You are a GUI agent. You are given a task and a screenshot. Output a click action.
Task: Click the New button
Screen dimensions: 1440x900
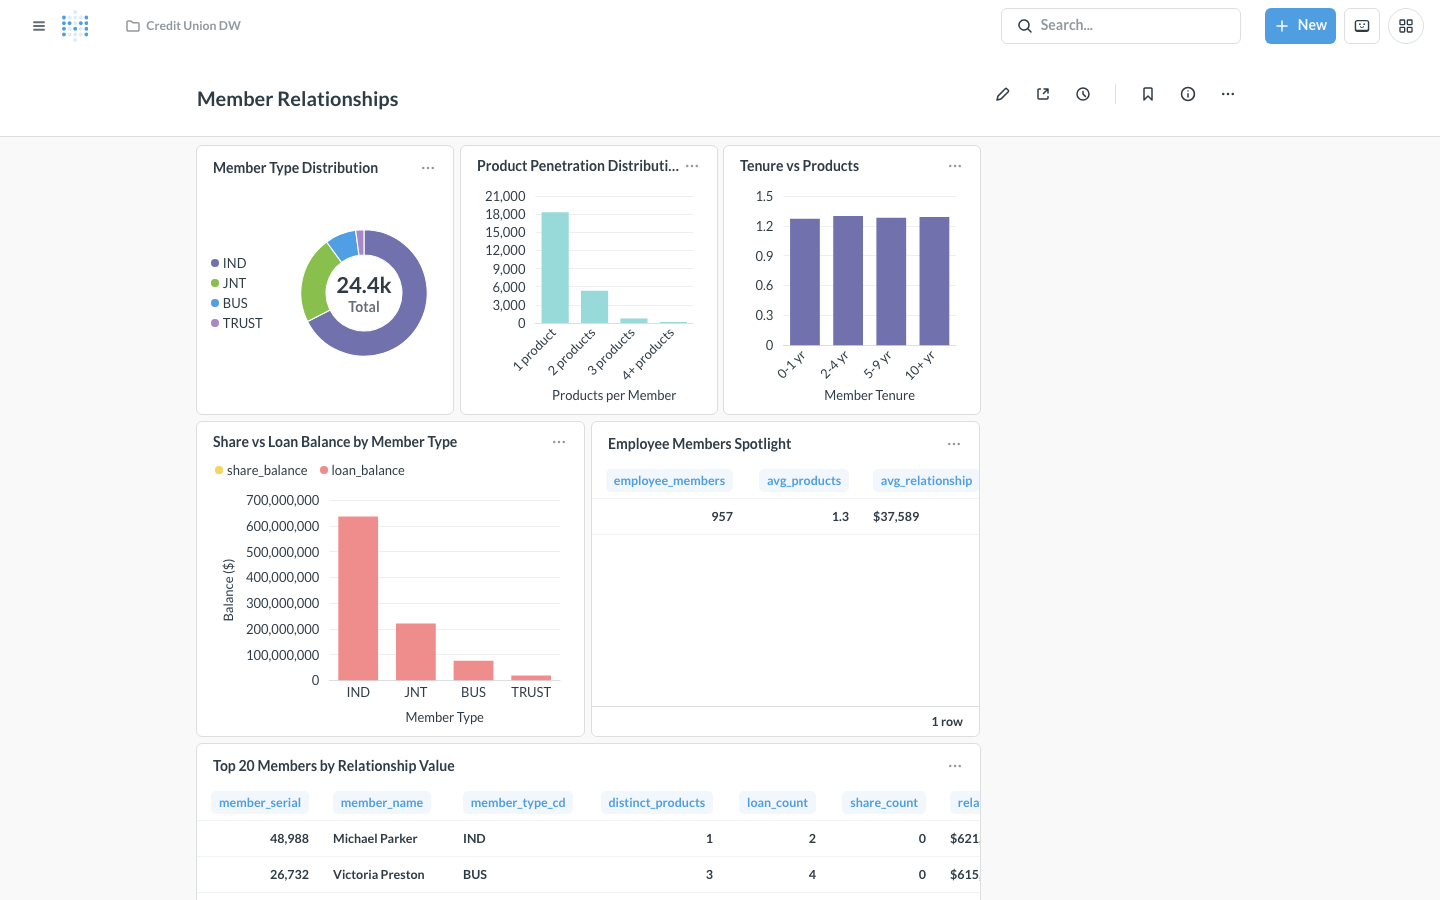(1300, 26)
